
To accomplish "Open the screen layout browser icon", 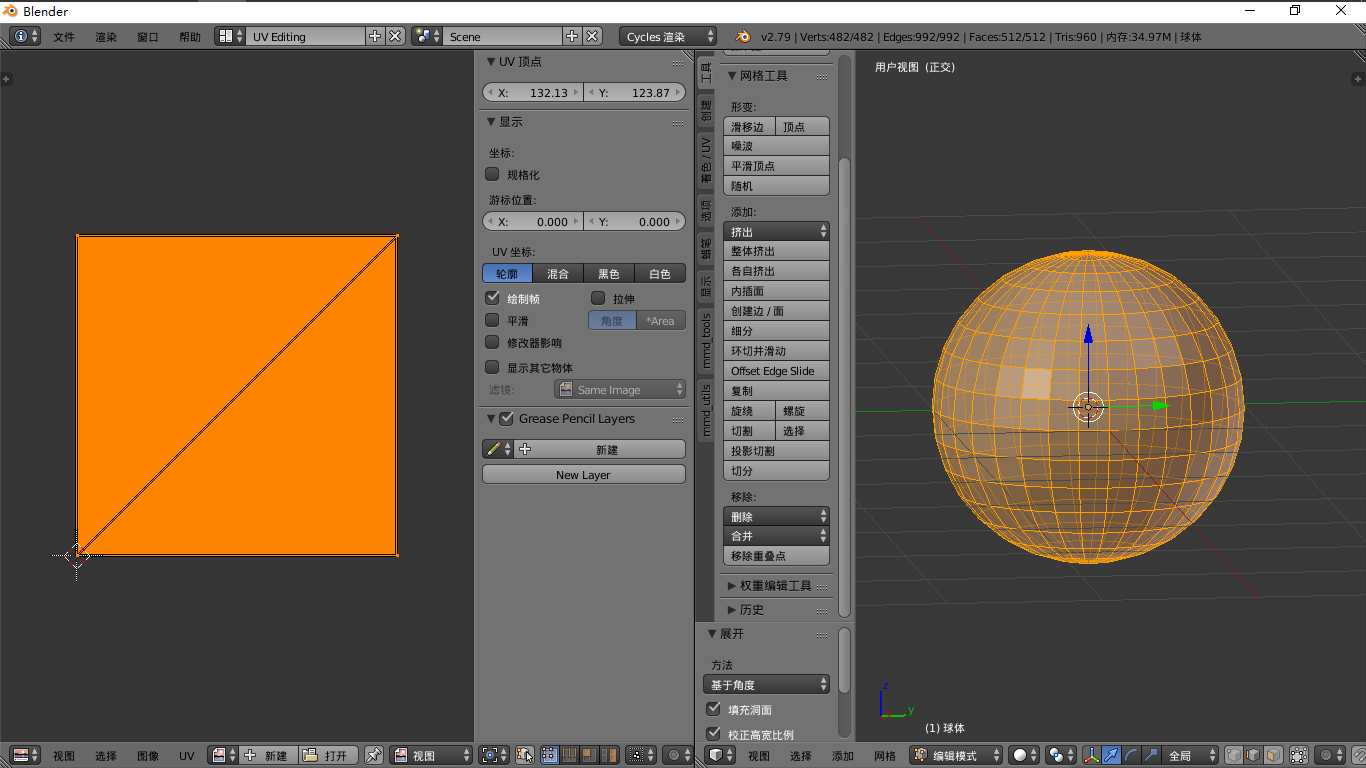I will [231, 36].
